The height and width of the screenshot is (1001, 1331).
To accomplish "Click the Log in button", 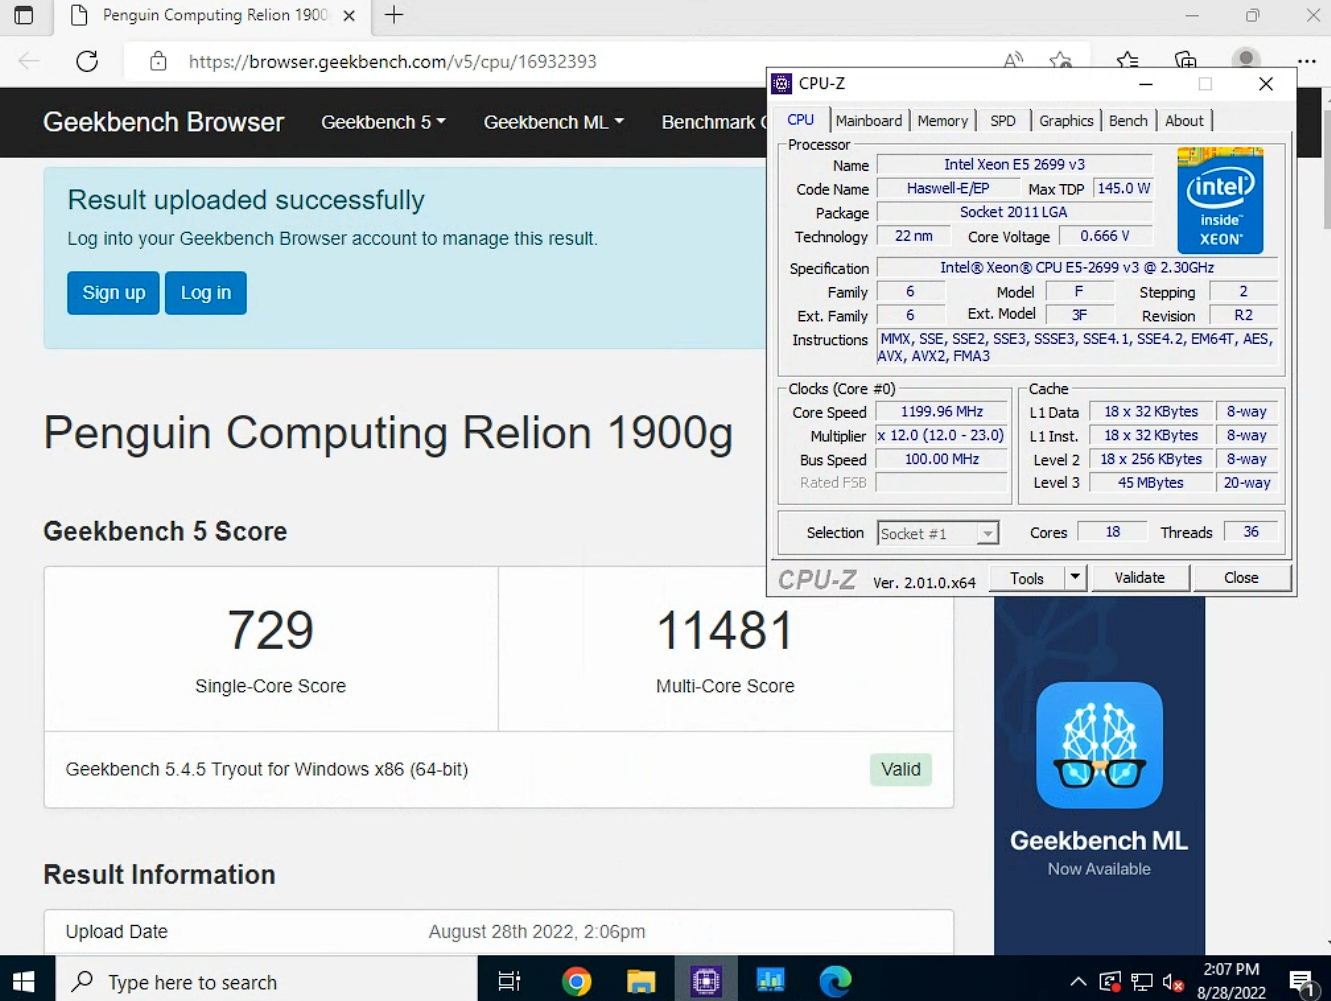I will pyautogui.click(x=206, y=293).
